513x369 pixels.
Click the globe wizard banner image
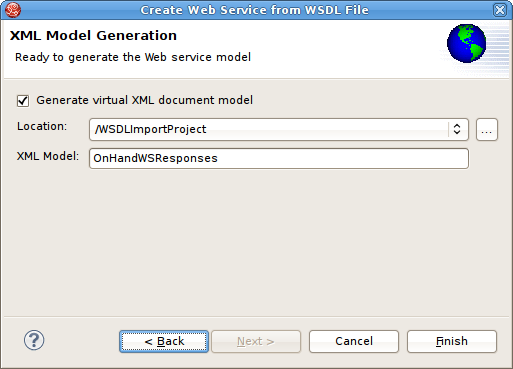coord(467,43)
